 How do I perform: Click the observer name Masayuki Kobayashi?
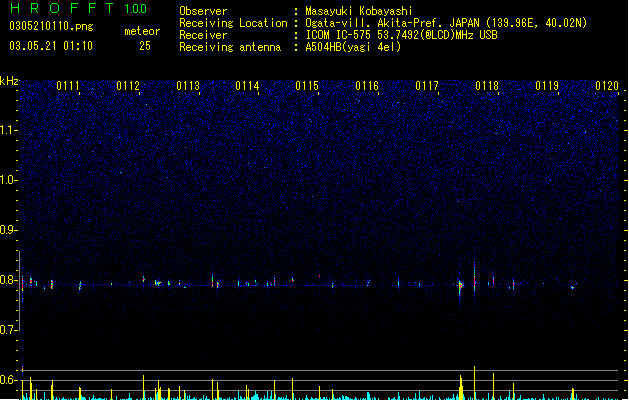point(359,11)
